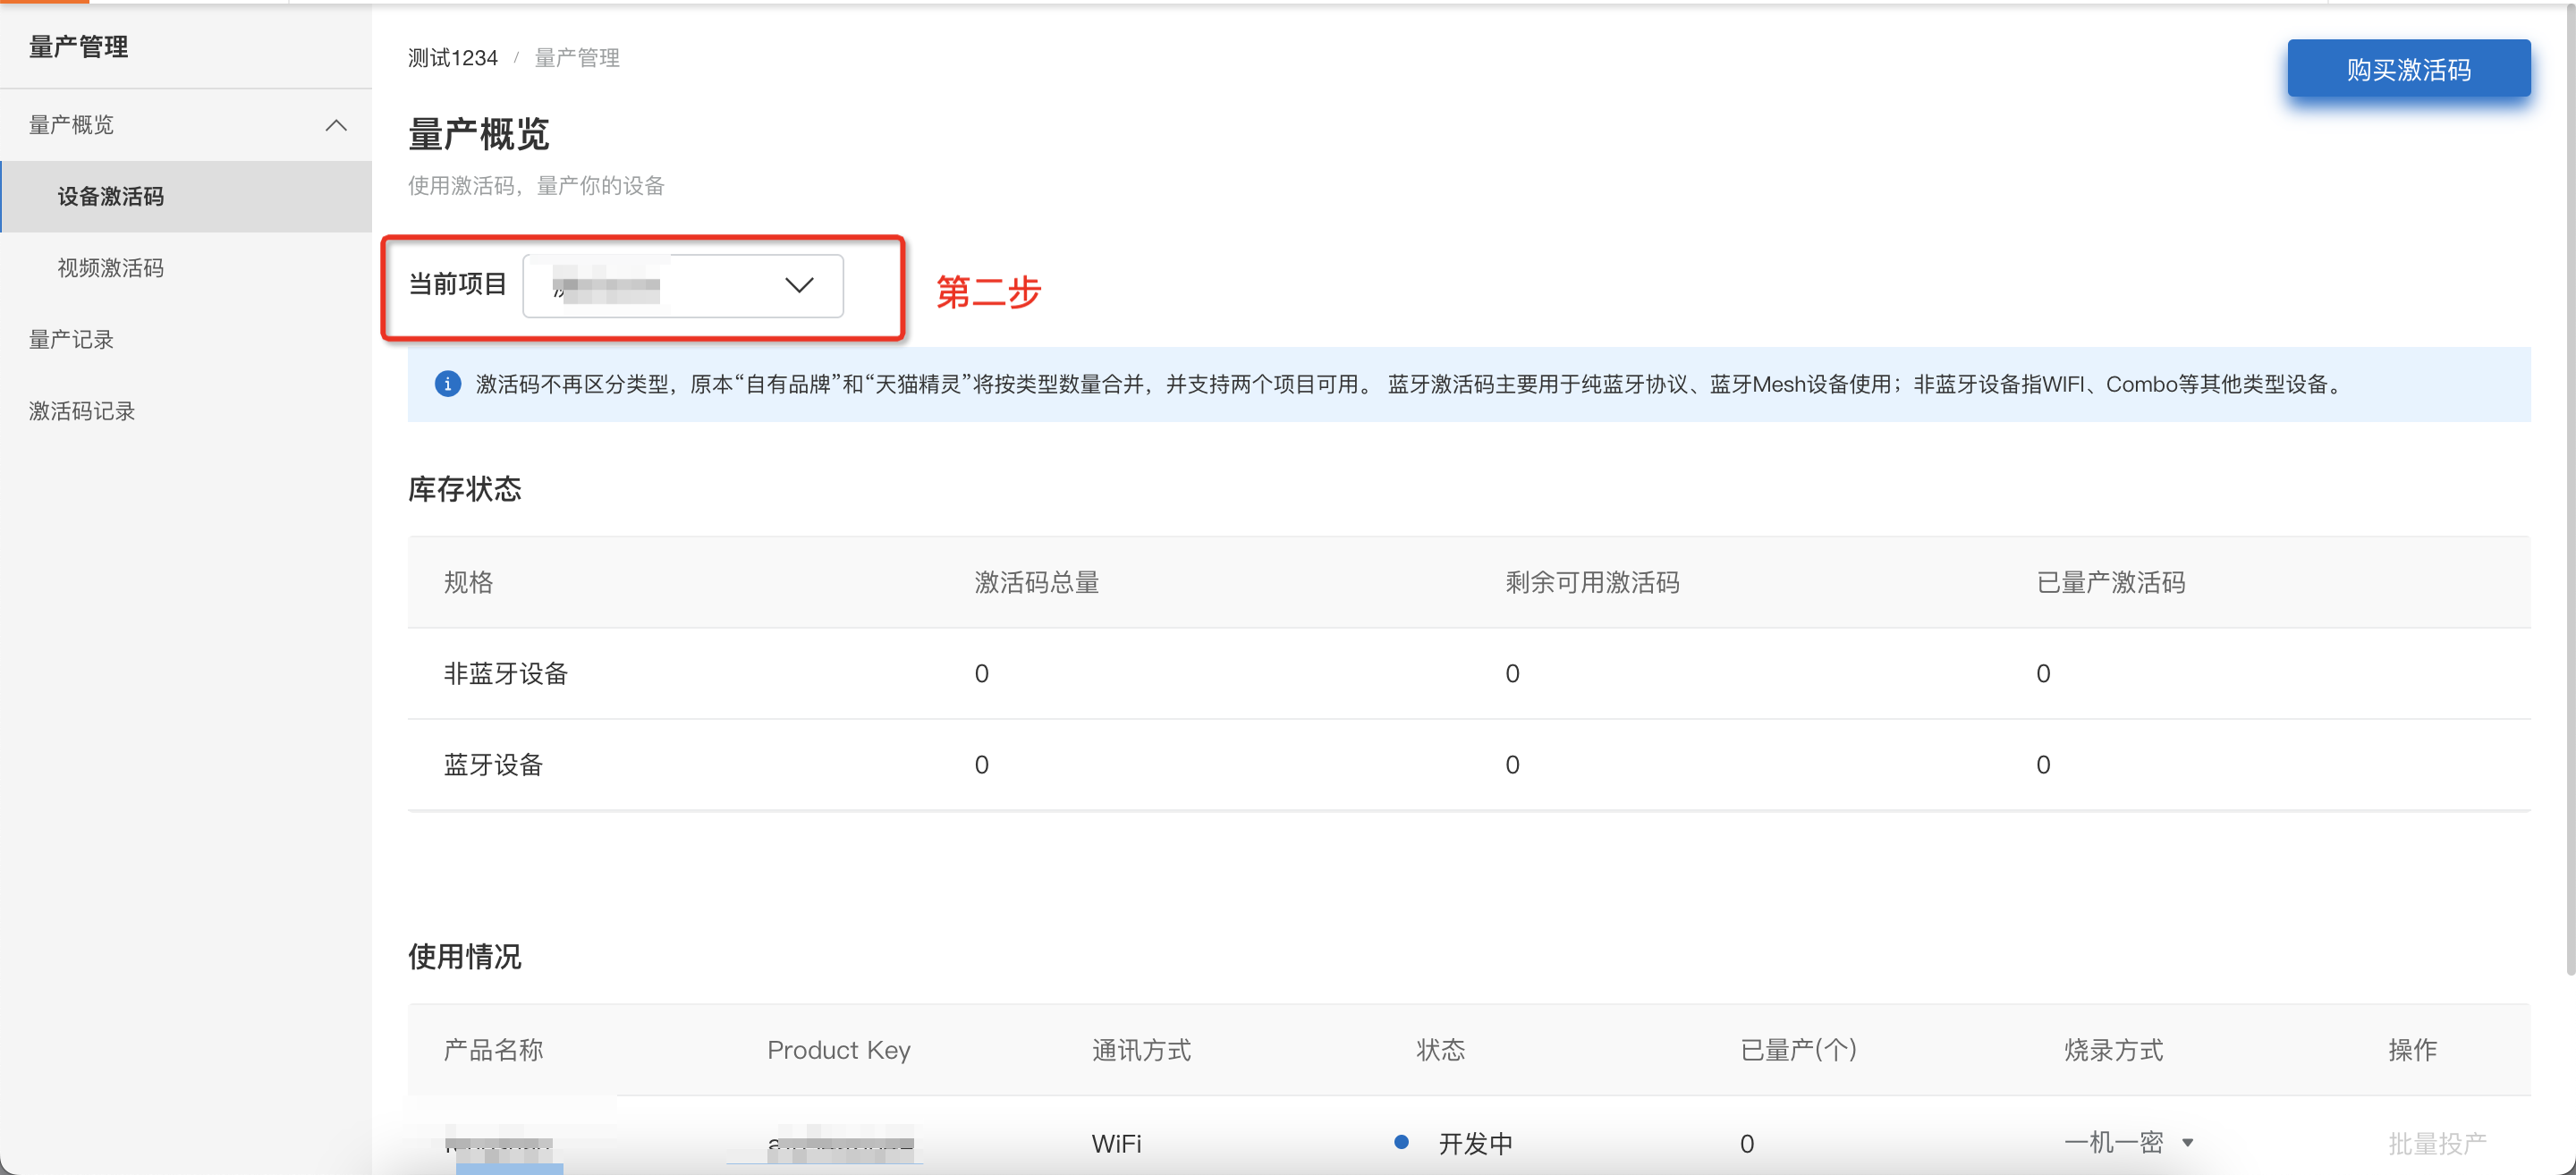Click the Product Key column header
2576x1175 pixels.
click(x=838, y=1049)
